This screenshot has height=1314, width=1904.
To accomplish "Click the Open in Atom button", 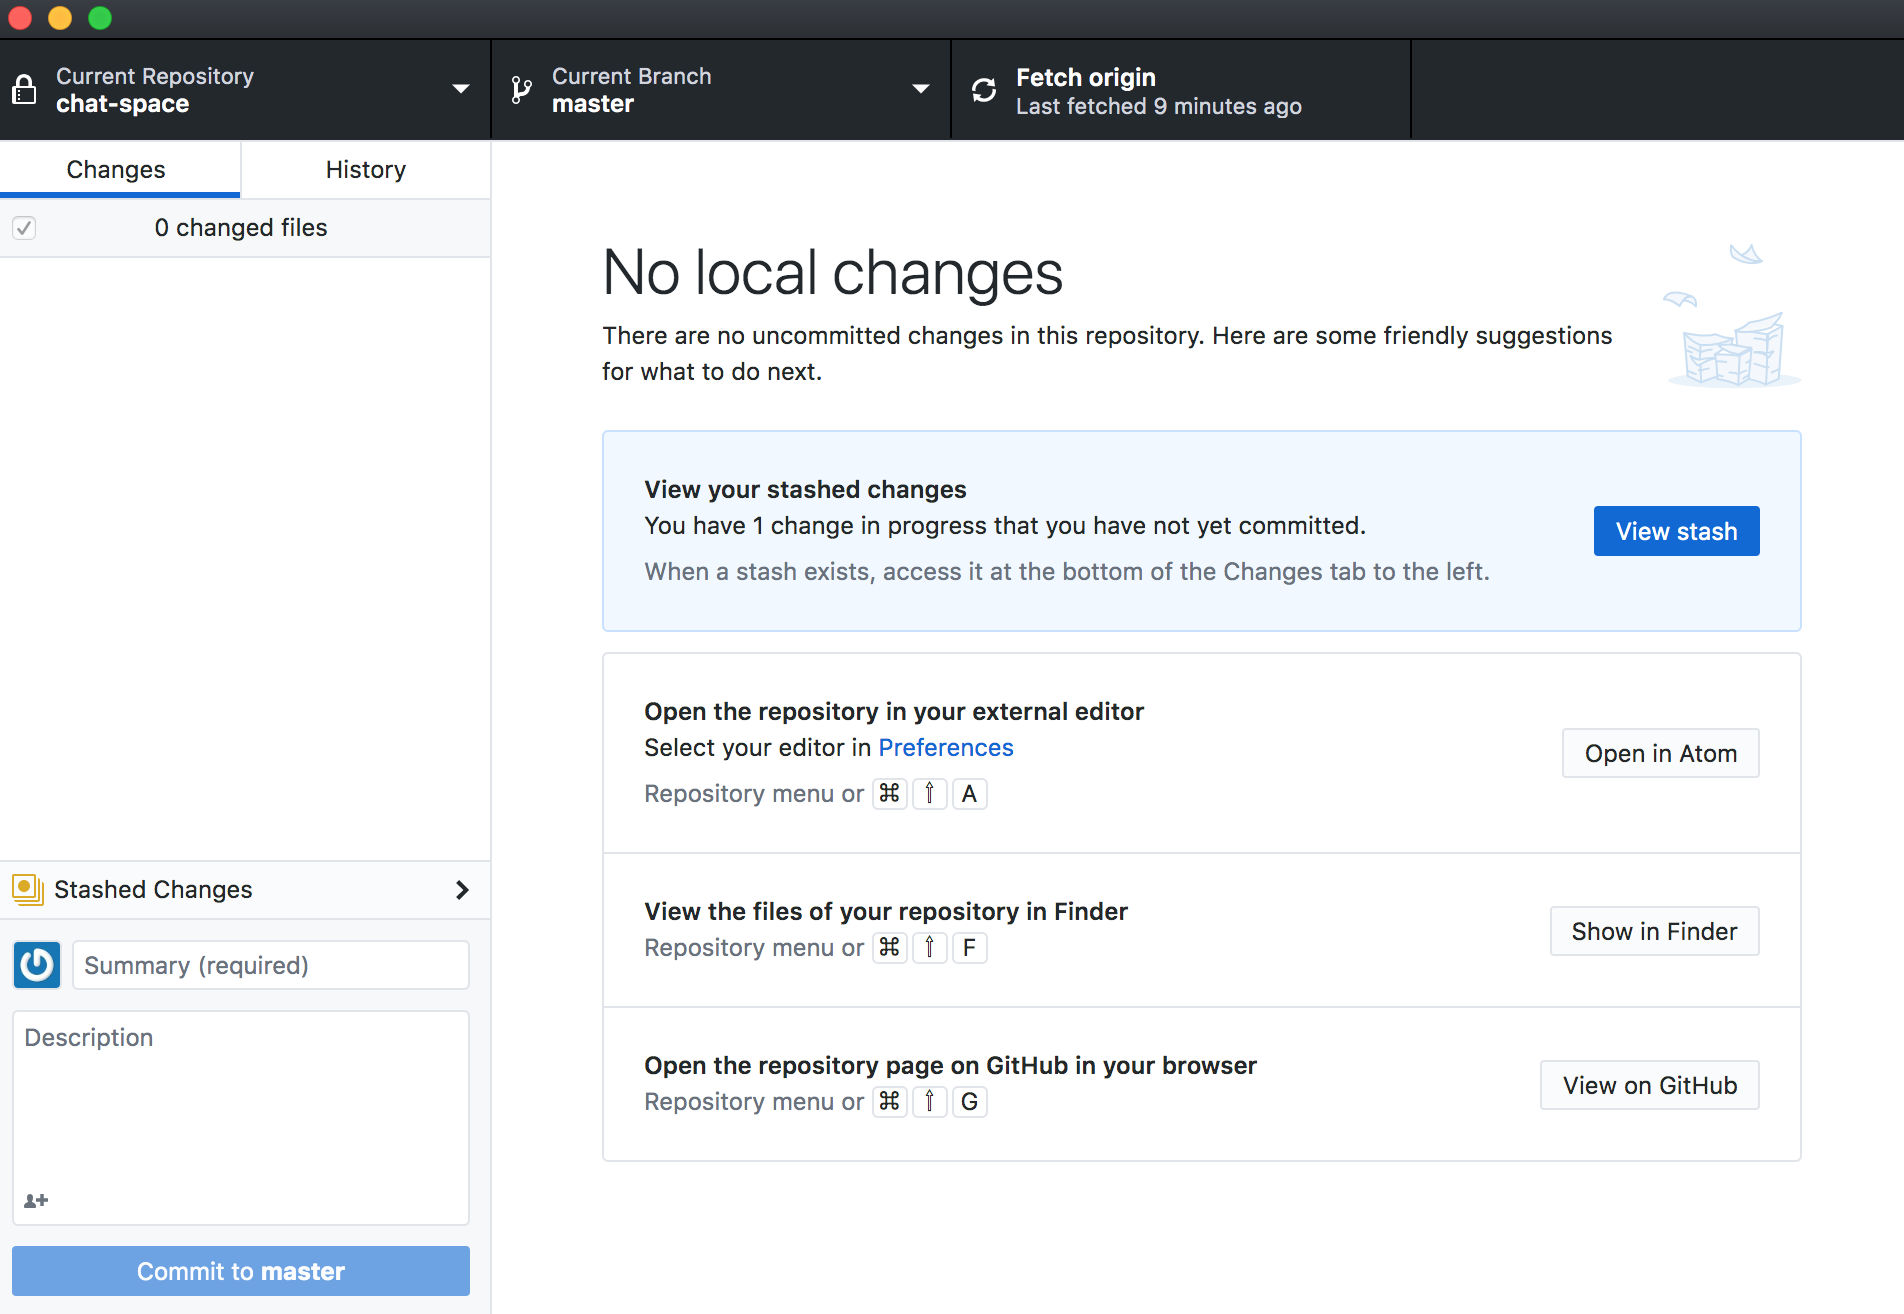I will (x=1660, y=754).
